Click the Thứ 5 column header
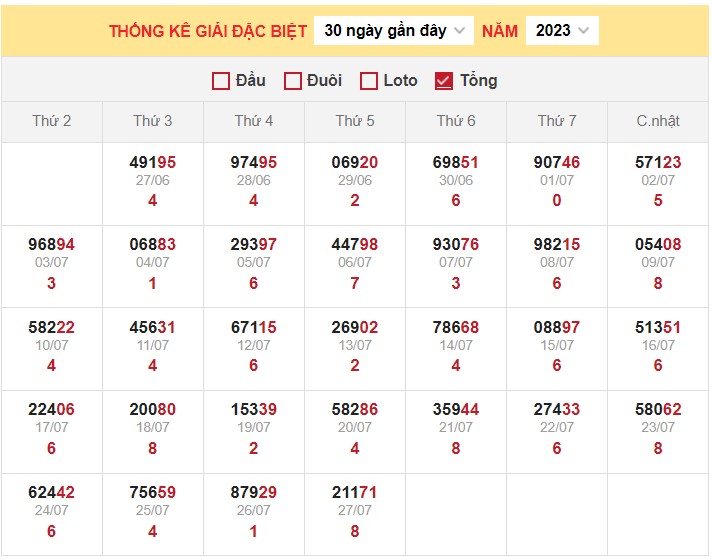Image resolution: width=712 pixels, height=560 pixels. (x=355, y=121)
